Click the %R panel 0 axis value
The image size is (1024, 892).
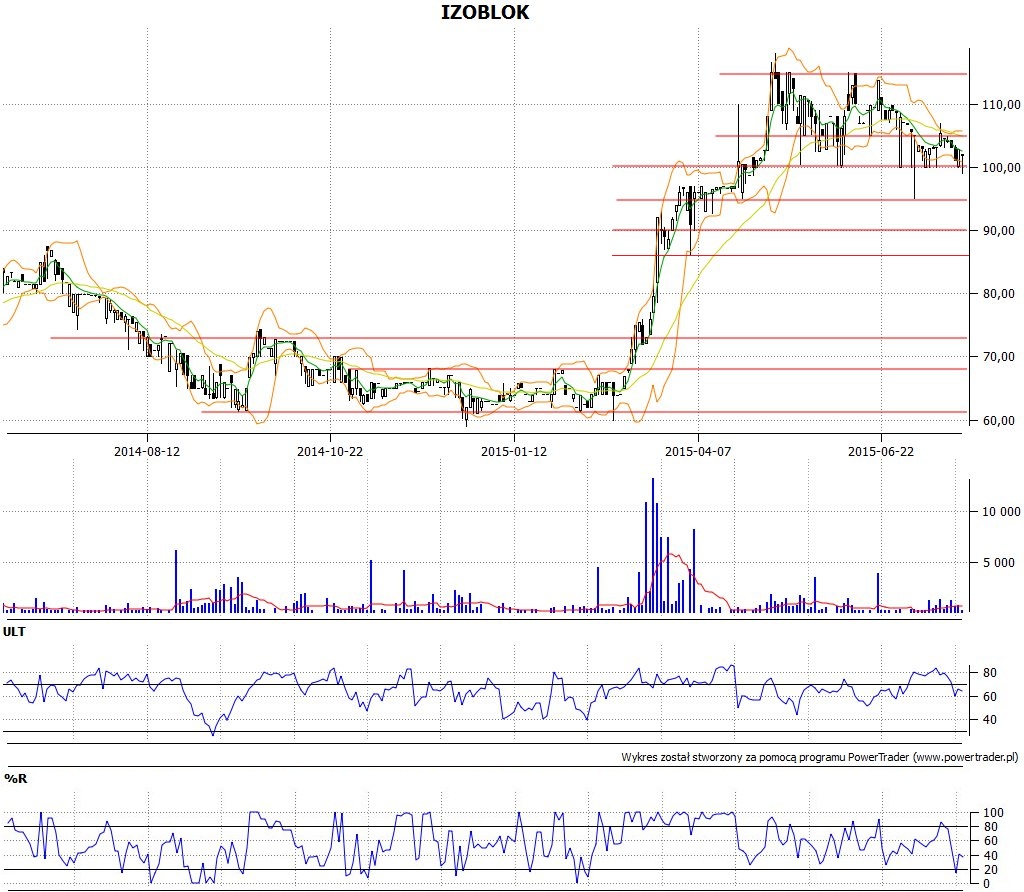[x=986, y=884]
